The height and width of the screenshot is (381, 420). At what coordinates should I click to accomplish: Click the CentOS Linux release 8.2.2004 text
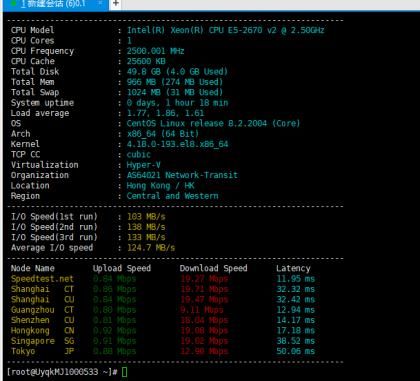[213, 124]
